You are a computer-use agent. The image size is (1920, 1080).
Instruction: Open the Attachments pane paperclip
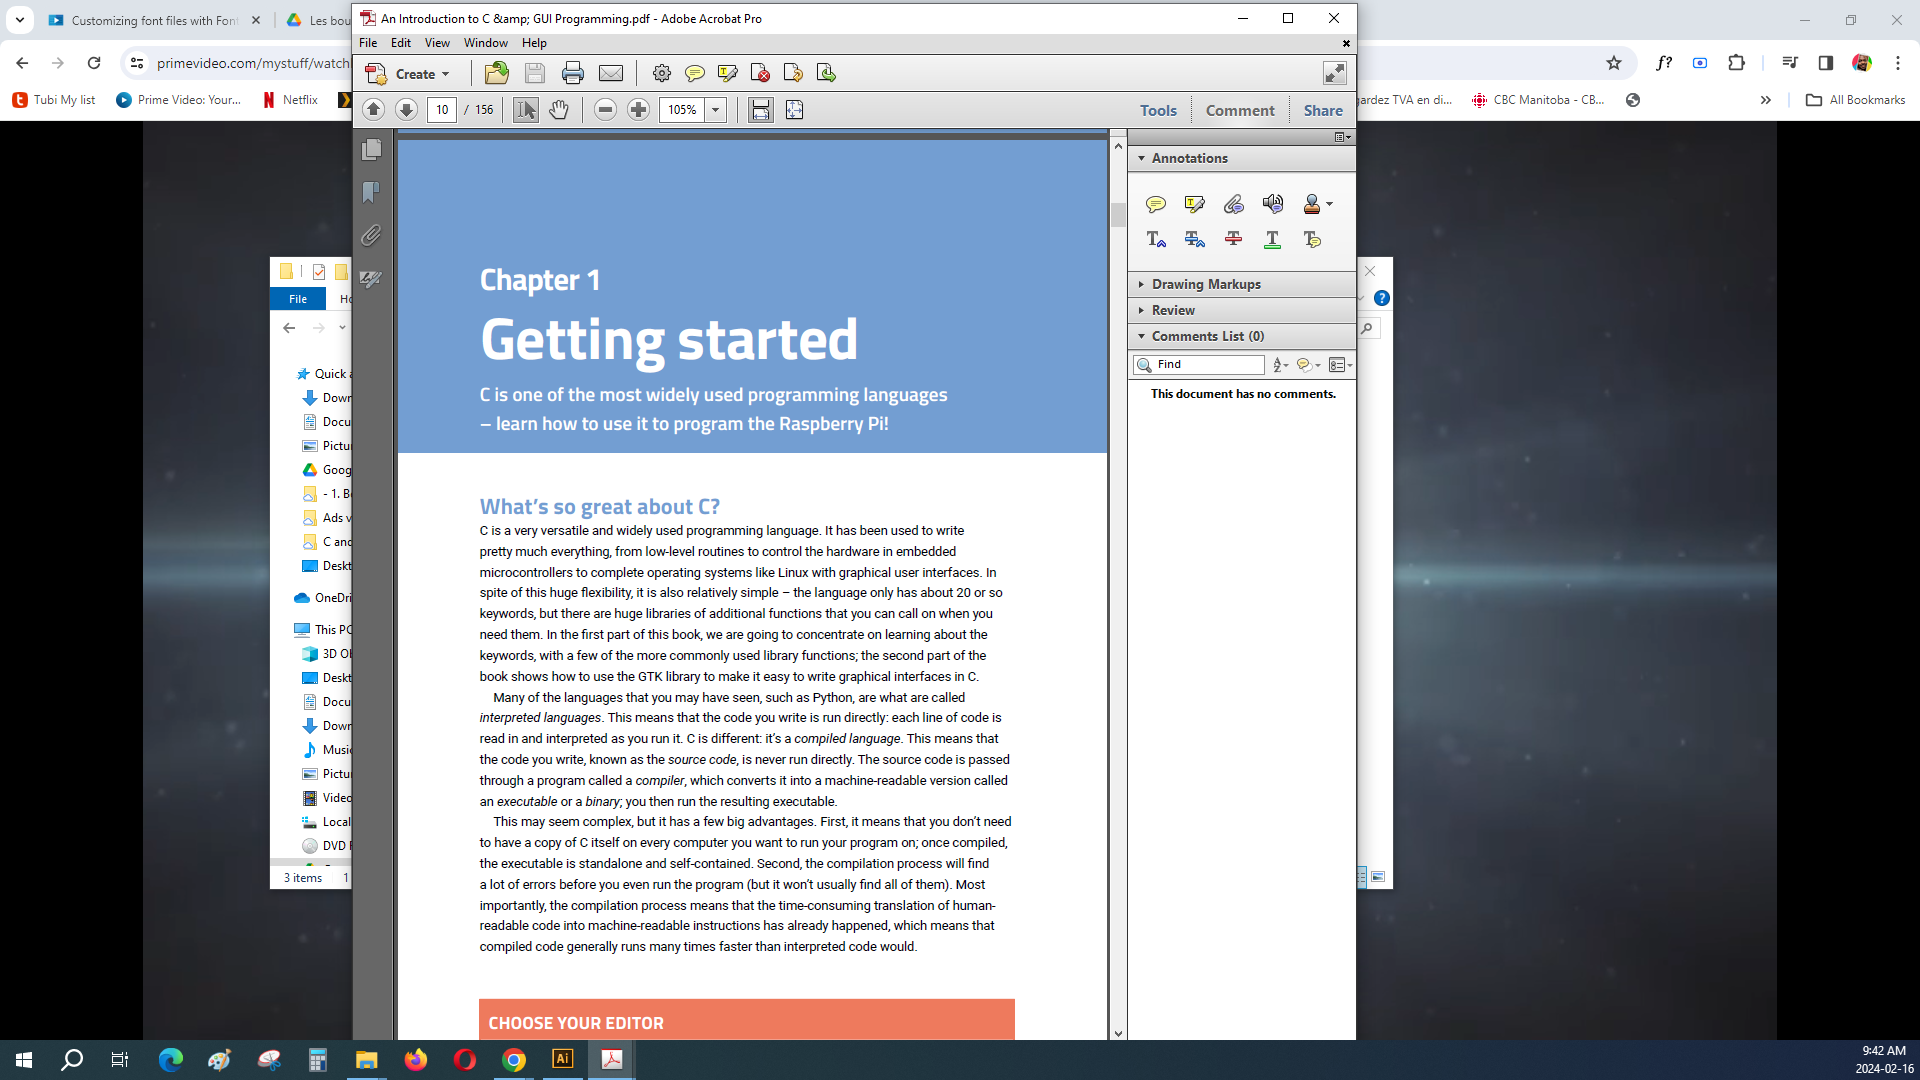pyautogui.click(x=371, y=236)
